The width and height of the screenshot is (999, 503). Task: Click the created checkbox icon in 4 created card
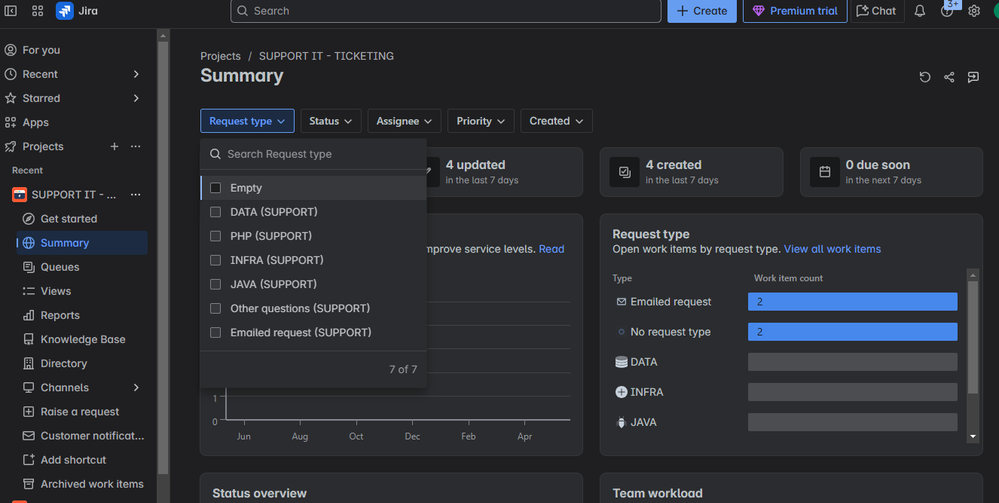point(624,172)
